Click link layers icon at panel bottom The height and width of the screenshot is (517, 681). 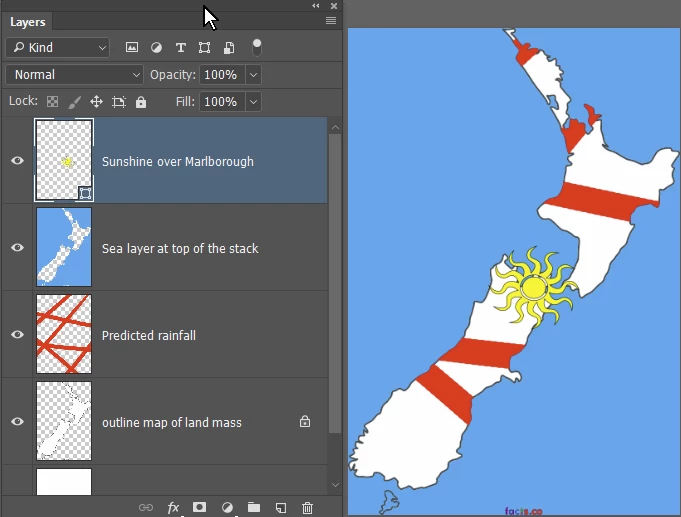coord(146,507)
